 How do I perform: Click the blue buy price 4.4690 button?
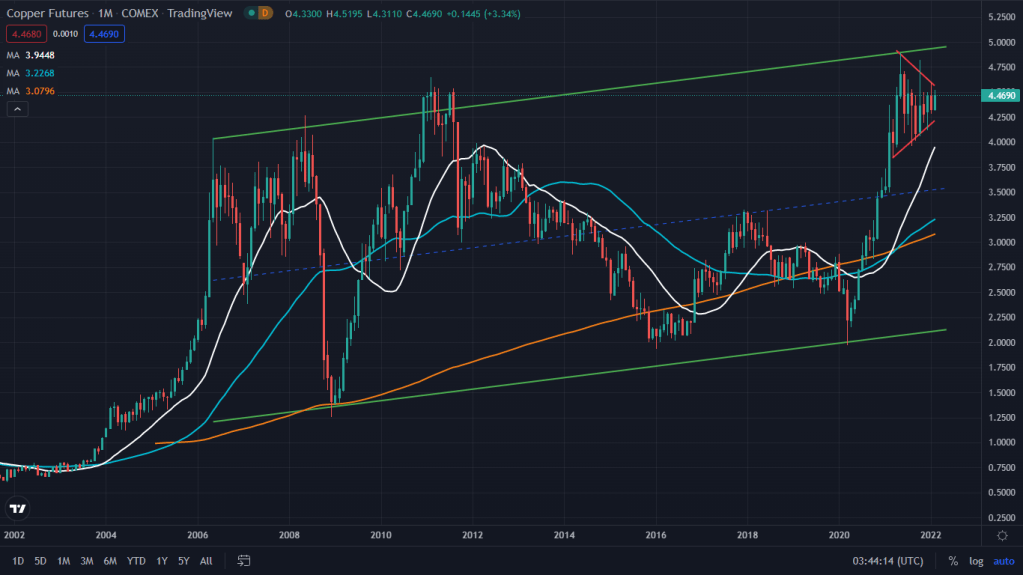pyautogui.click(x=103, y=33)
